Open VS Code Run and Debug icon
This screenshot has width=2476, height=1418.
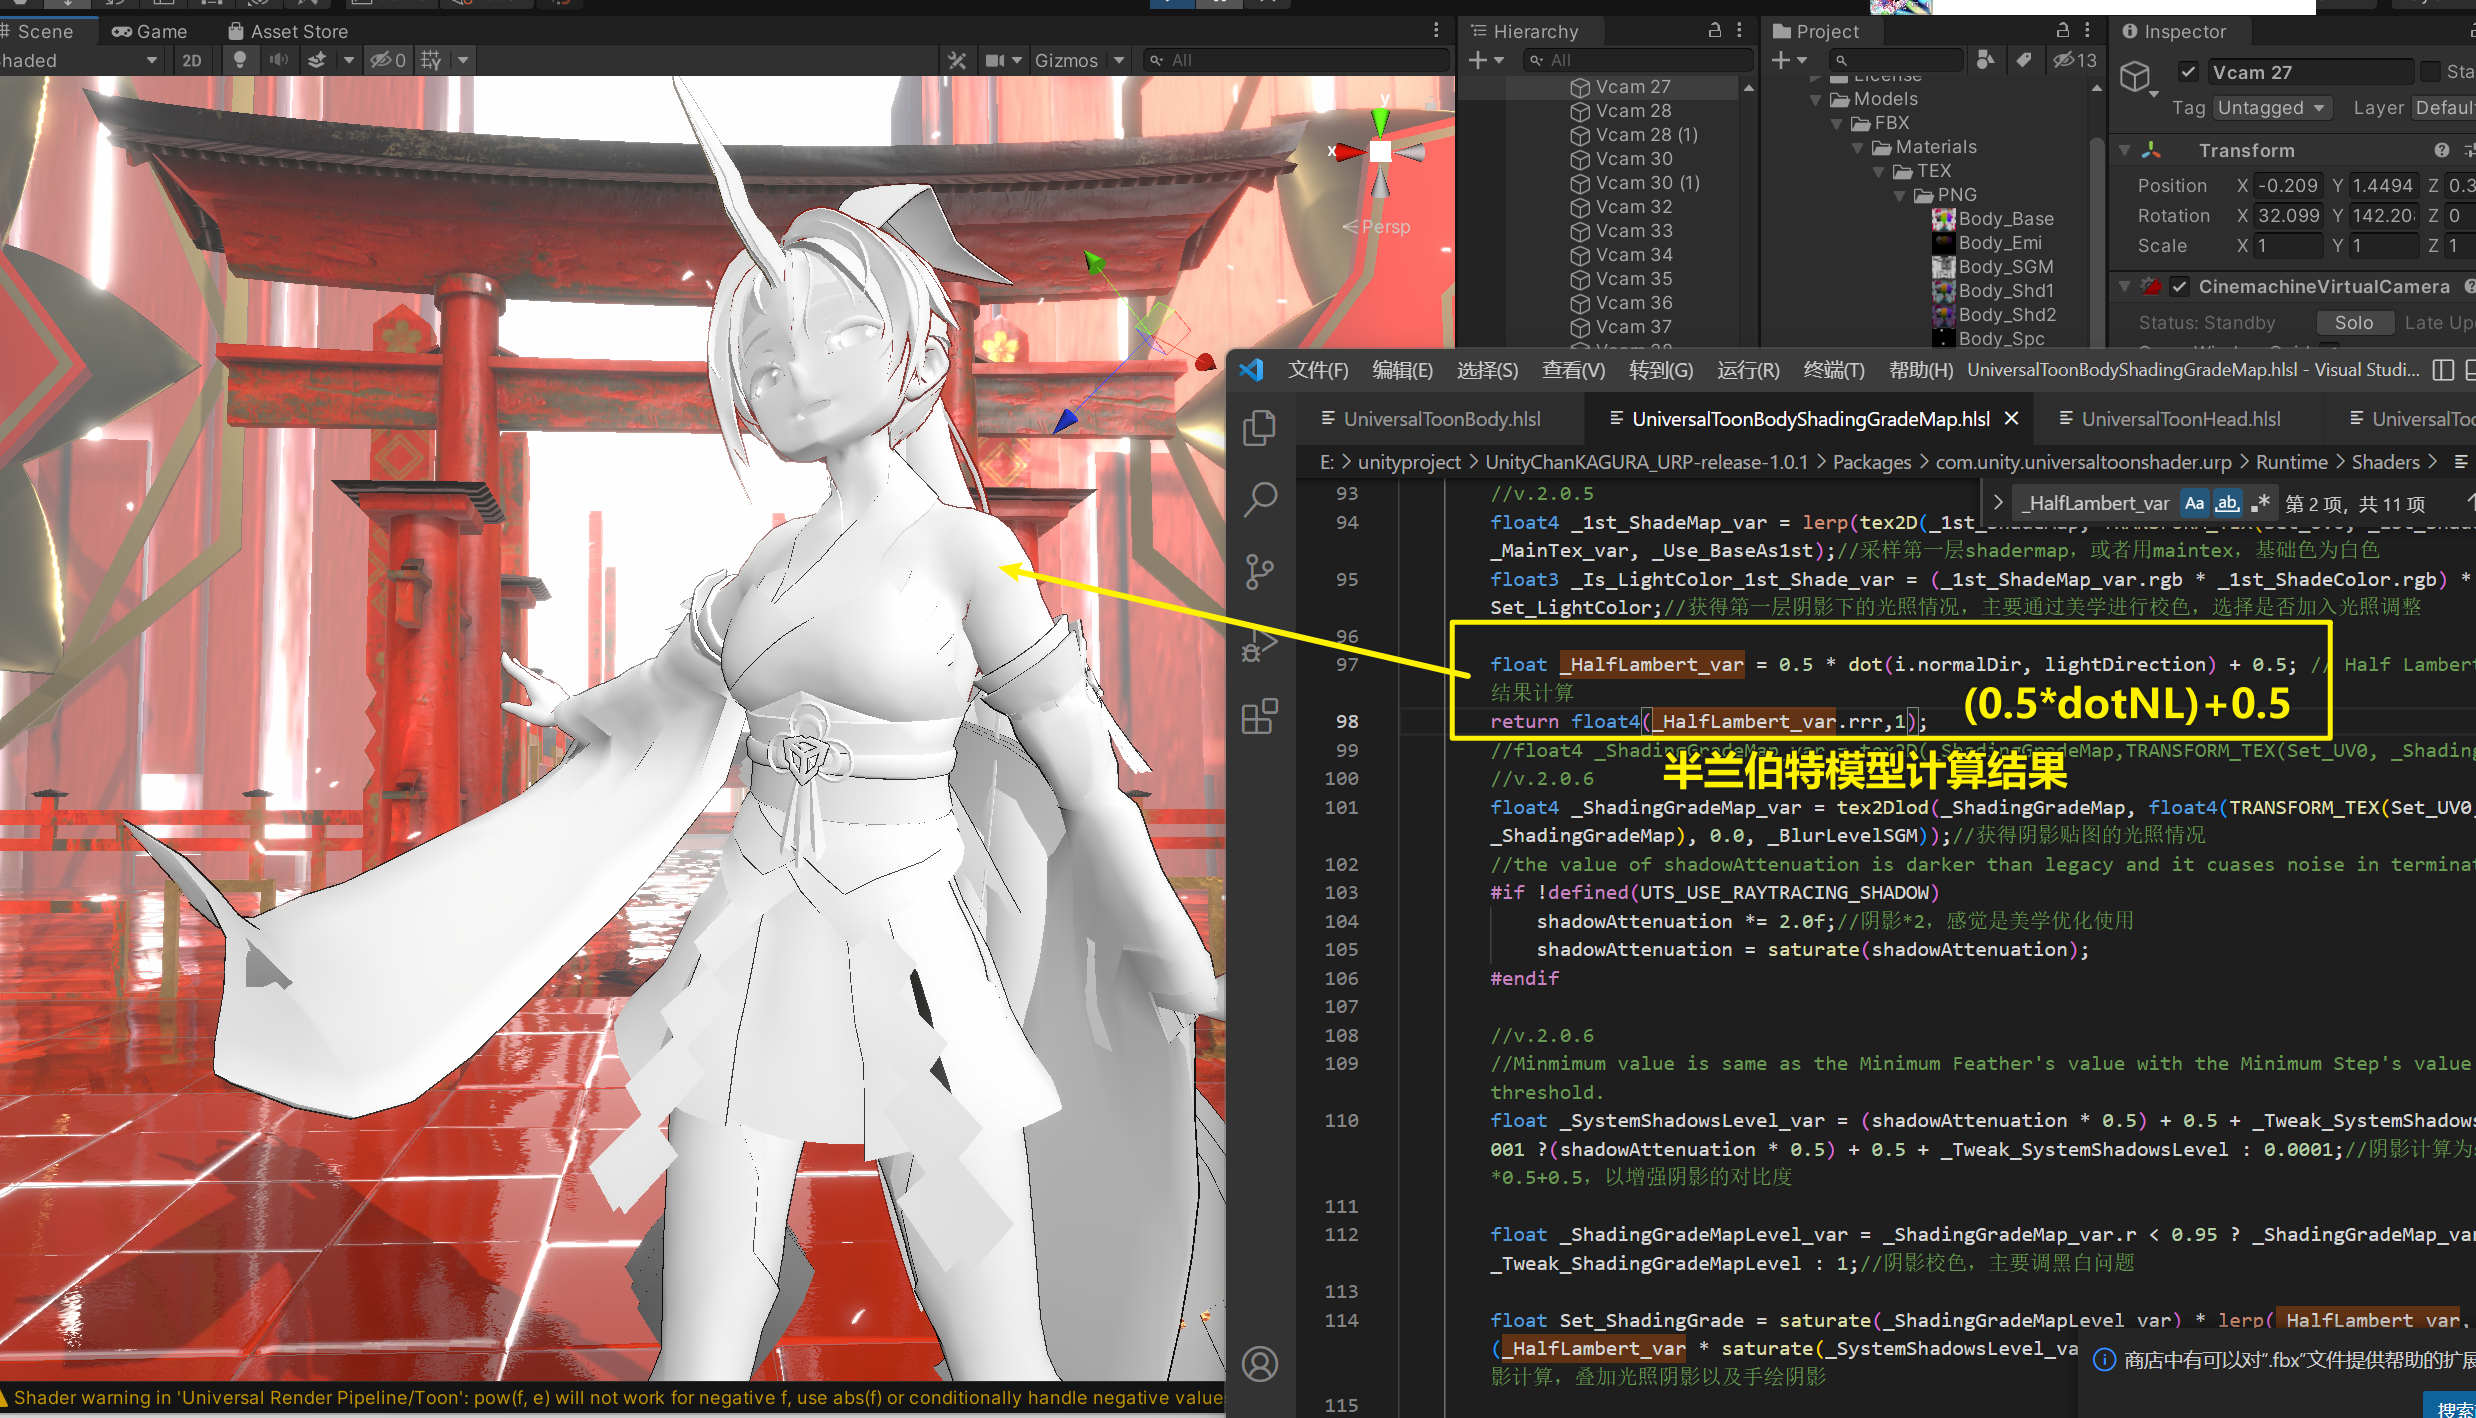1259,644
